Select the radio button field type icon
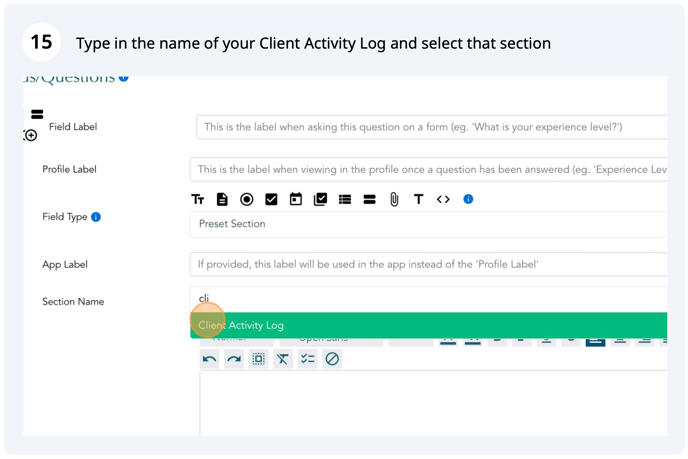 [x=247, y=200]
